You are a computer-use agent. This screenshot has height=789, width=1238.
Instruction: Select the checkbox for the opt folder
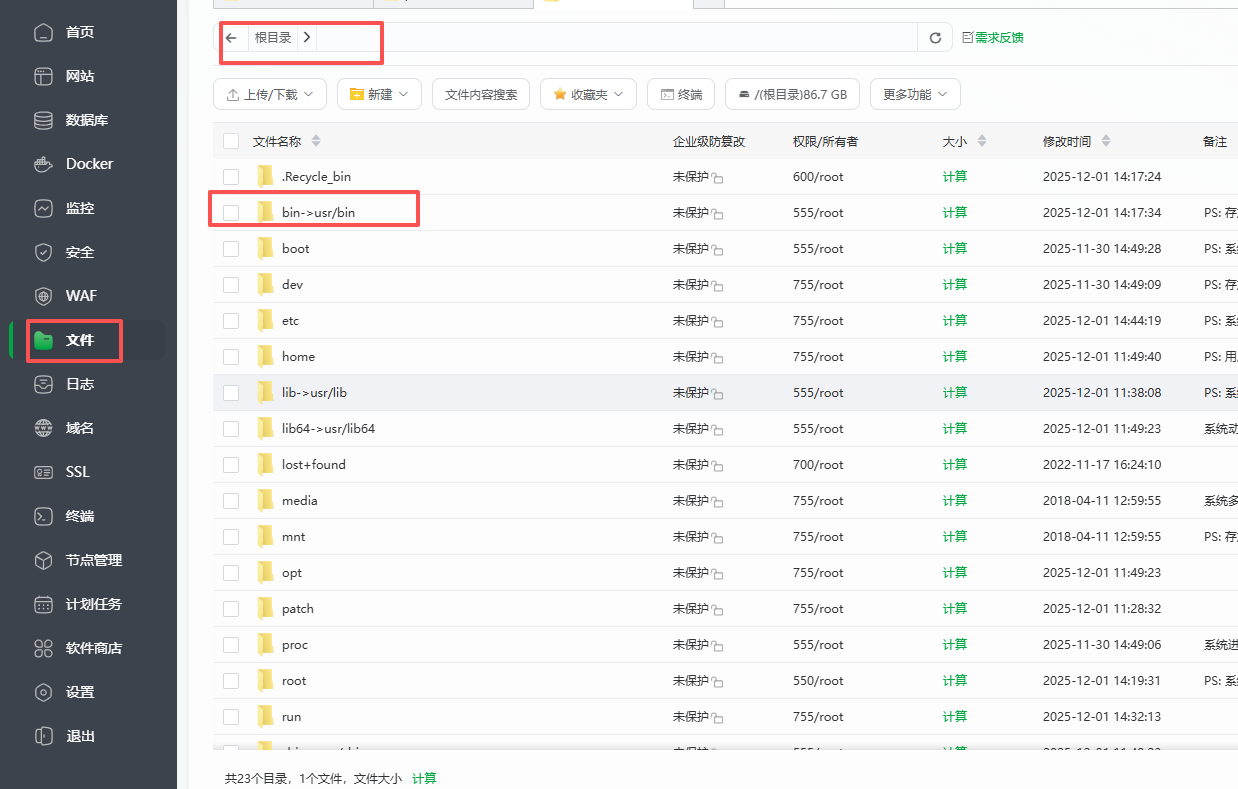pyautogui.click(x=231, y=573)
